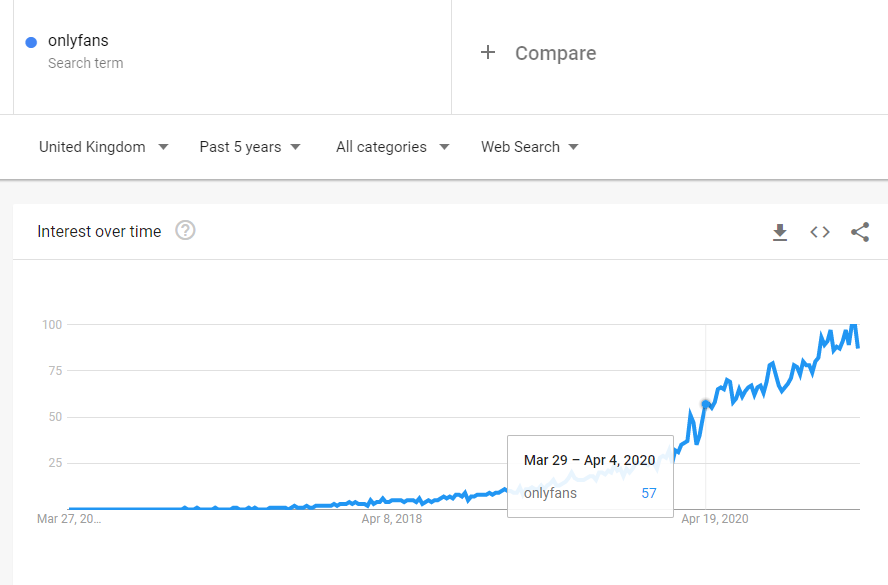Screen dimensions: 888x585
Task: Click the highlighted data point on chart
Action: click(x=706, y=404)
